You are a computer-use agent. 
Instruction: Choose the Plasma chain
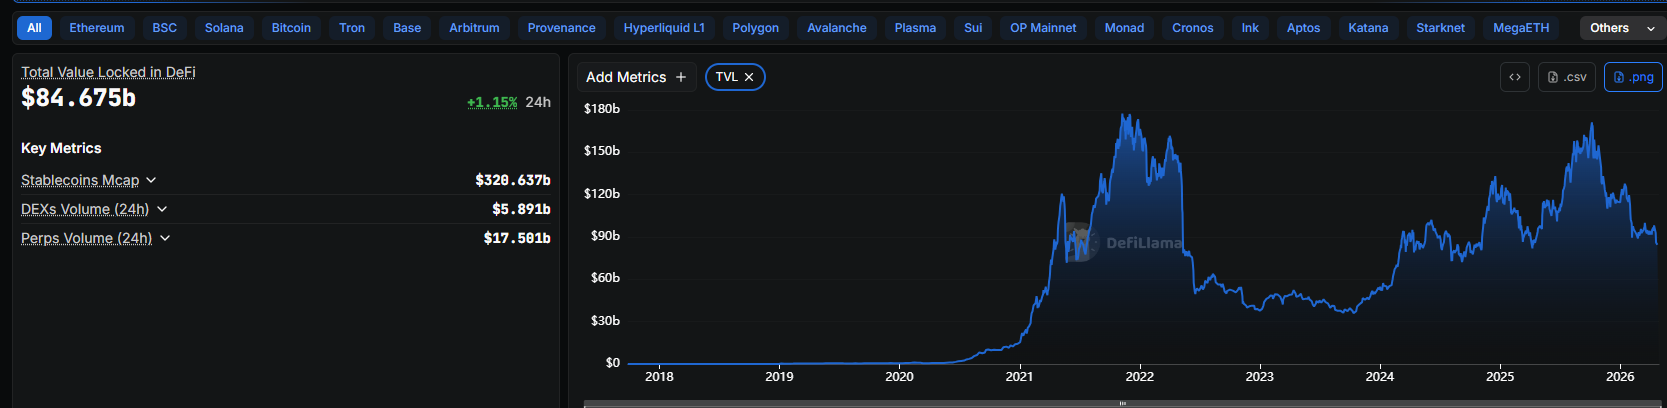pyautogui.click(x=915, y=28)
